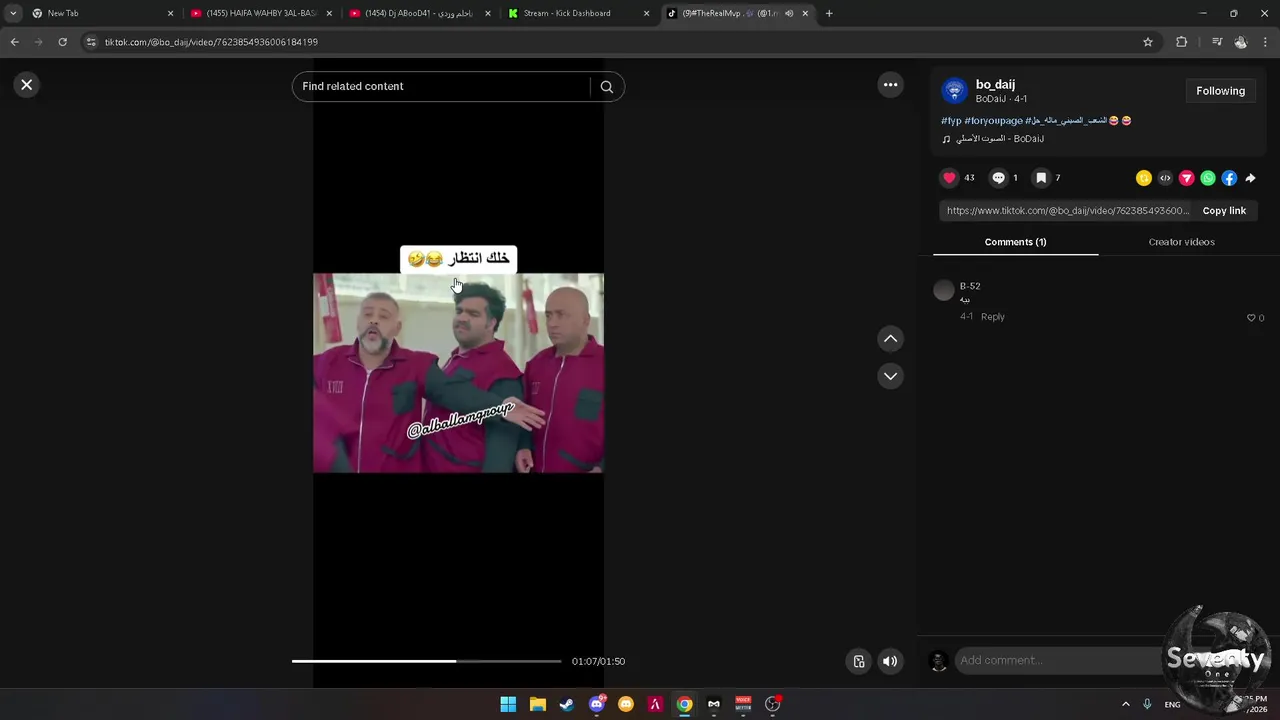Close the Kick Dashboard tab
Screen dimensions: 1280x720
click(x=646, y=13)
